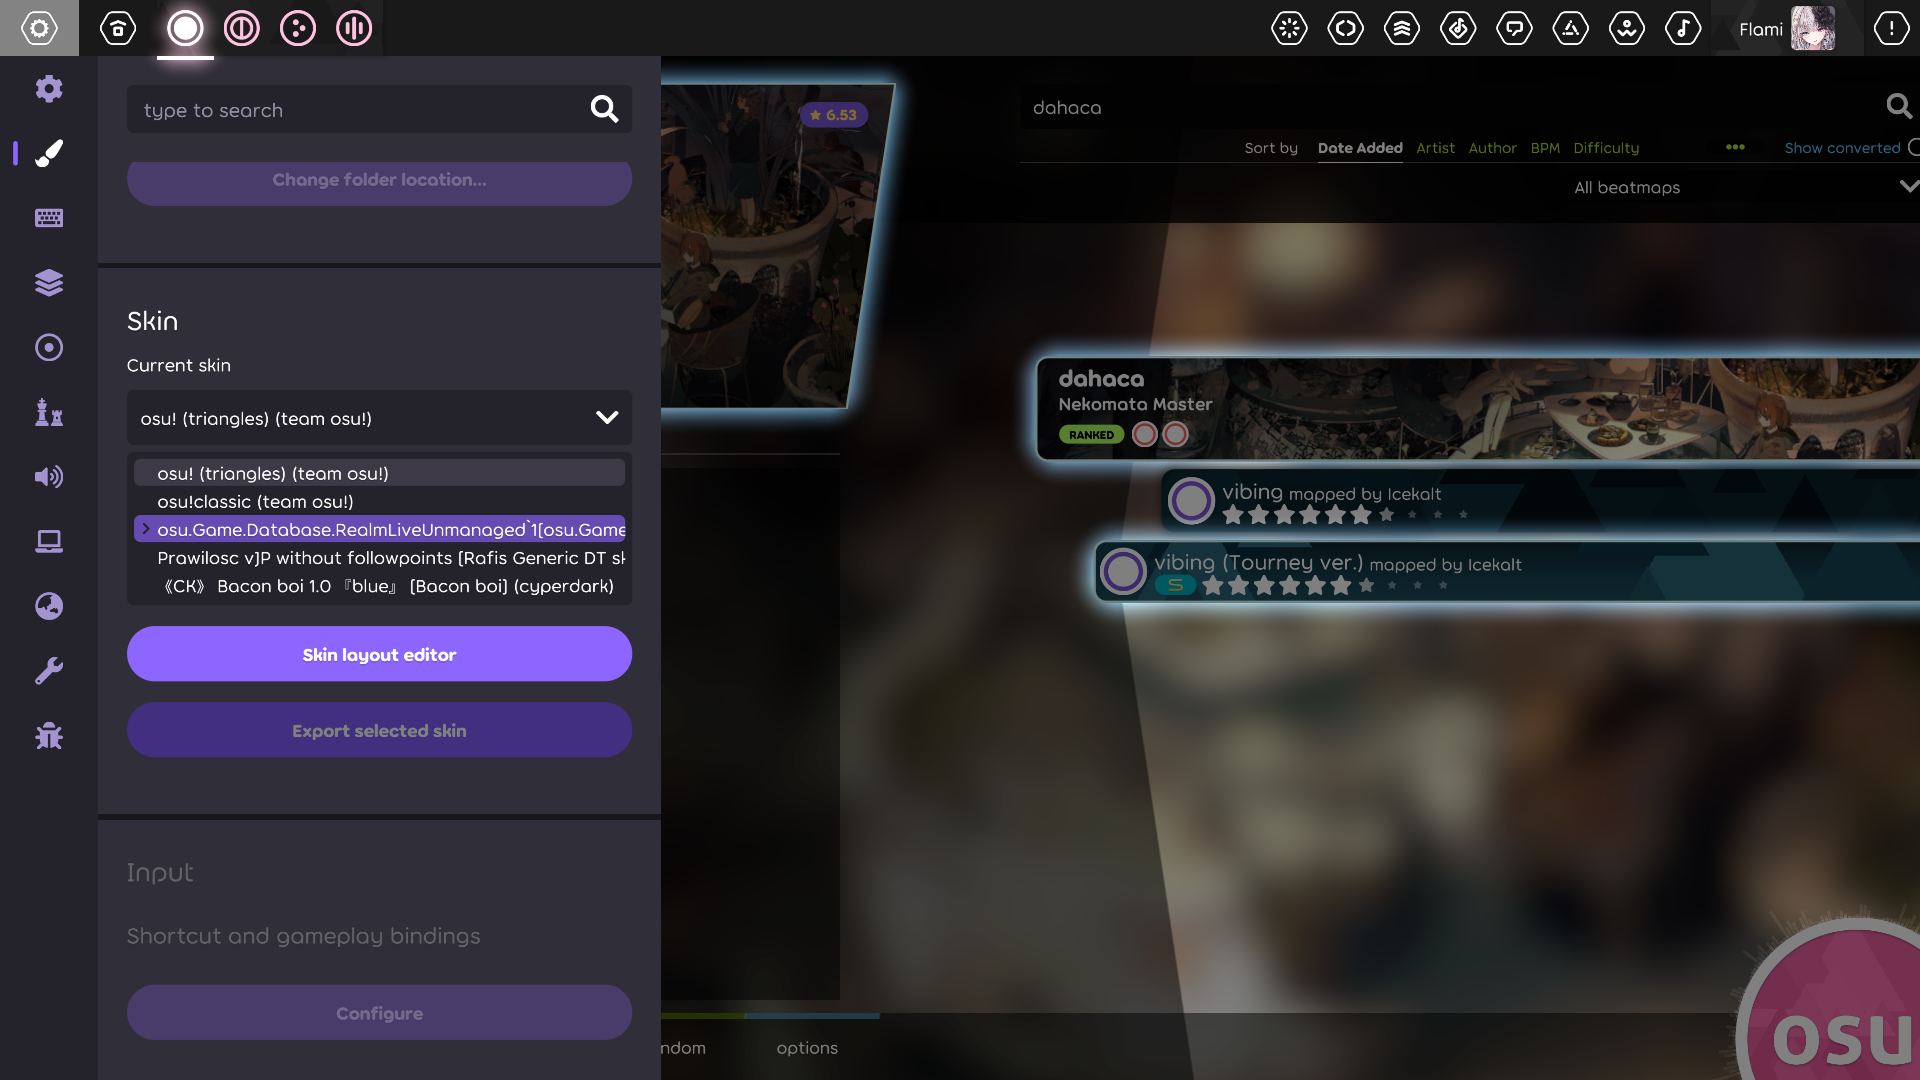Select the 'vibing' difficulty by Icekalt

[x=1541, y=500]
